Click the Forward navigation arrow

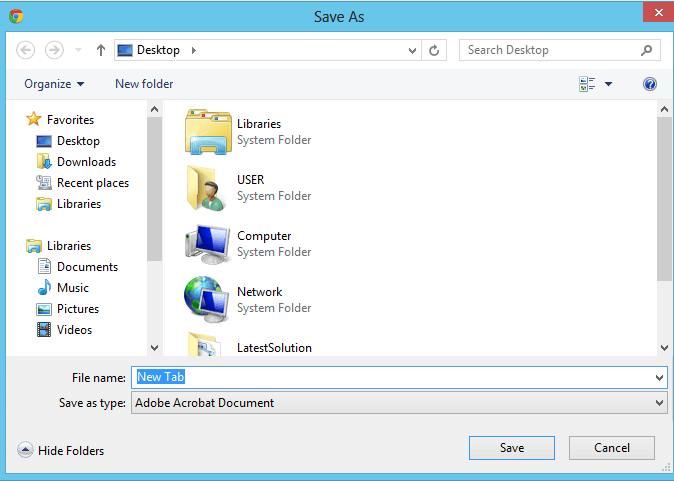coord(54,50)
